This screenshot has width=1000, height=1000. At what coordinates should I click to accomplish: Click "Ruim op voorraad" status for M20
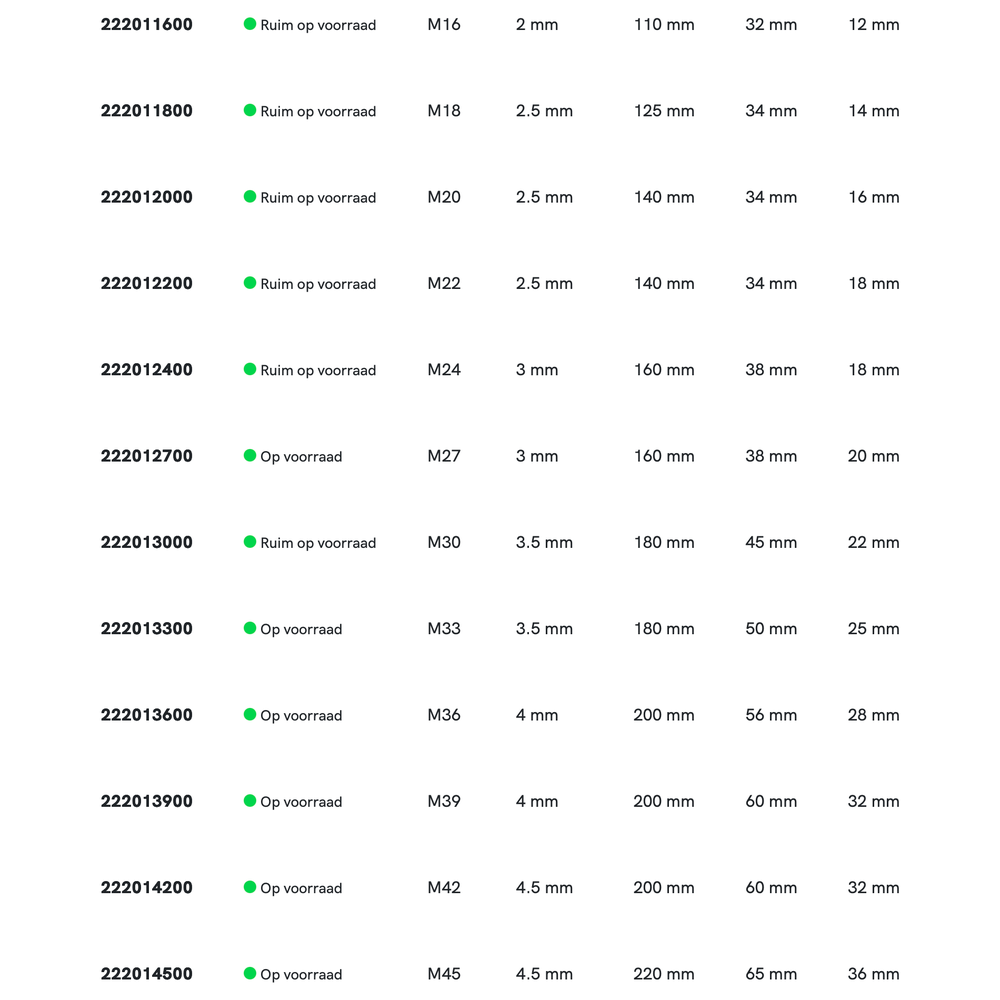click(318, 198)
